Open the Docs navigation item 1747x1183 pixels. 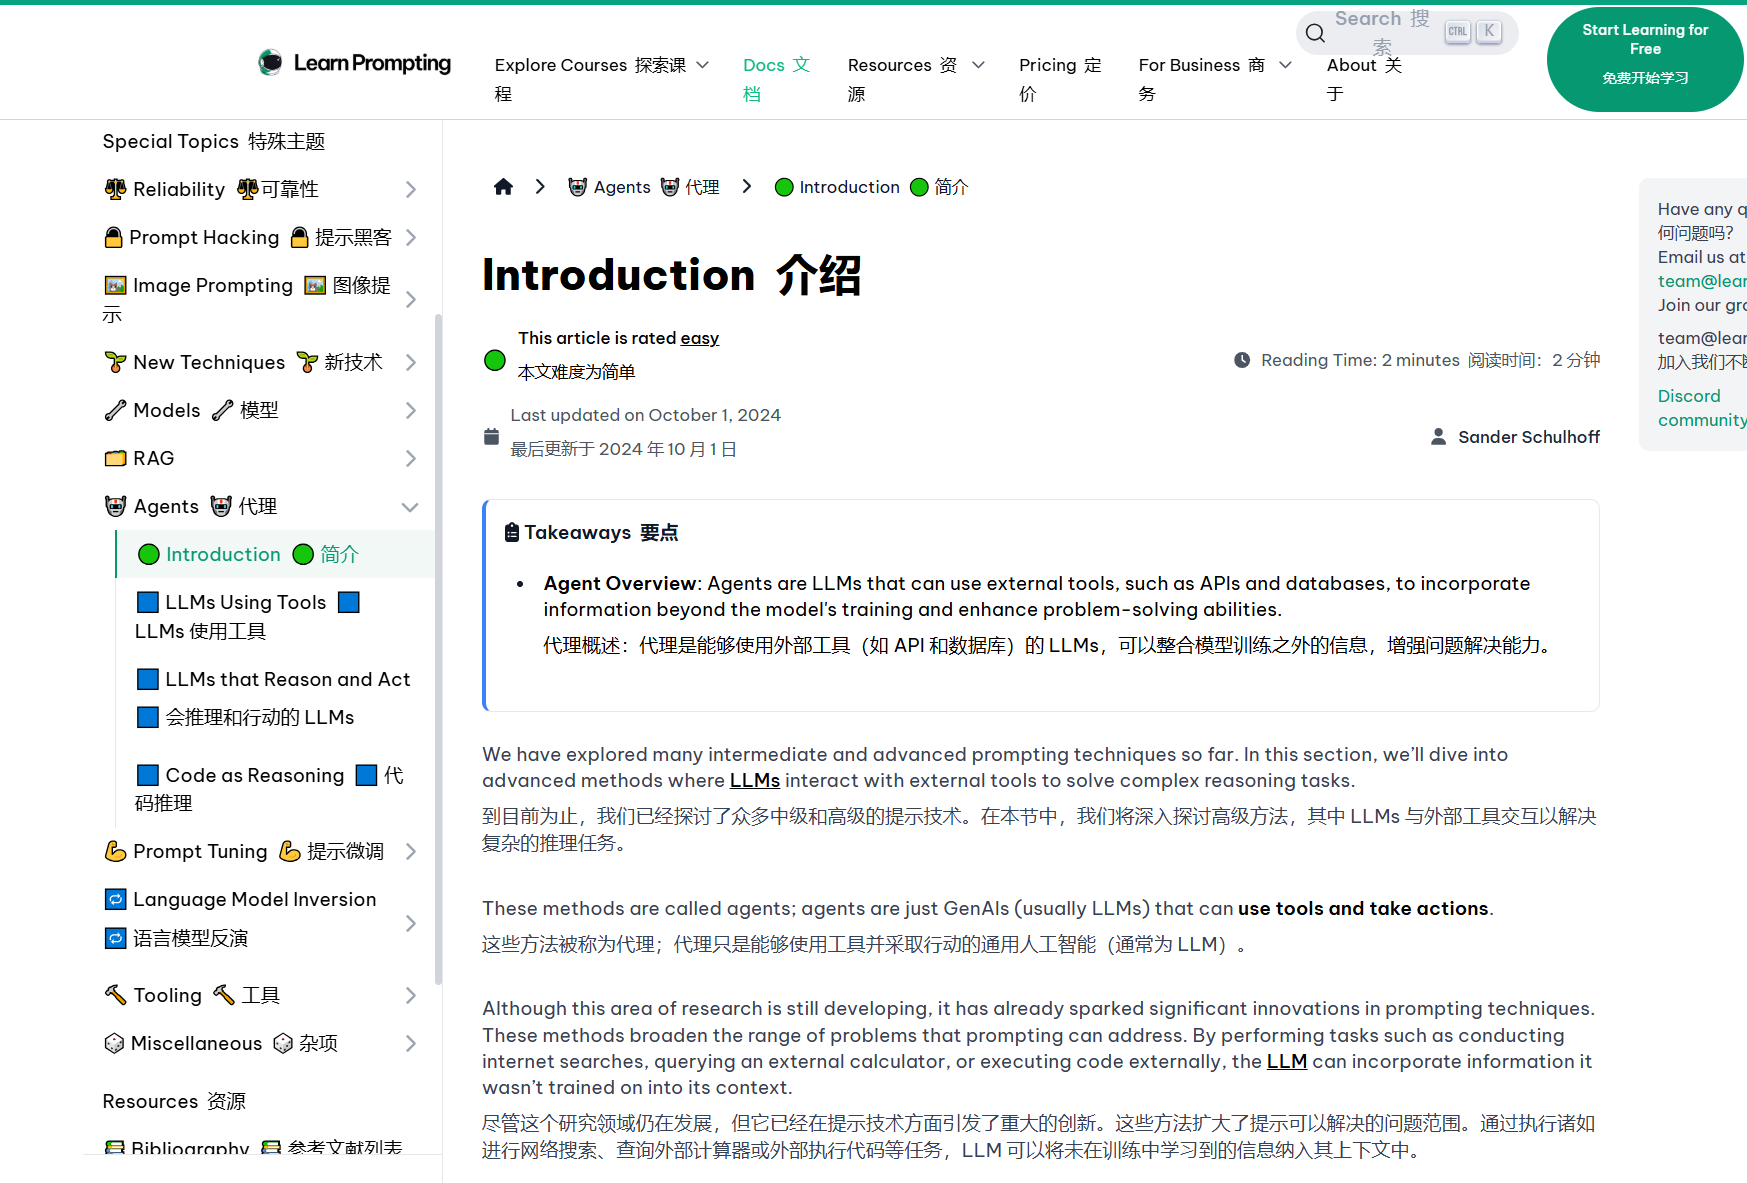777,78
